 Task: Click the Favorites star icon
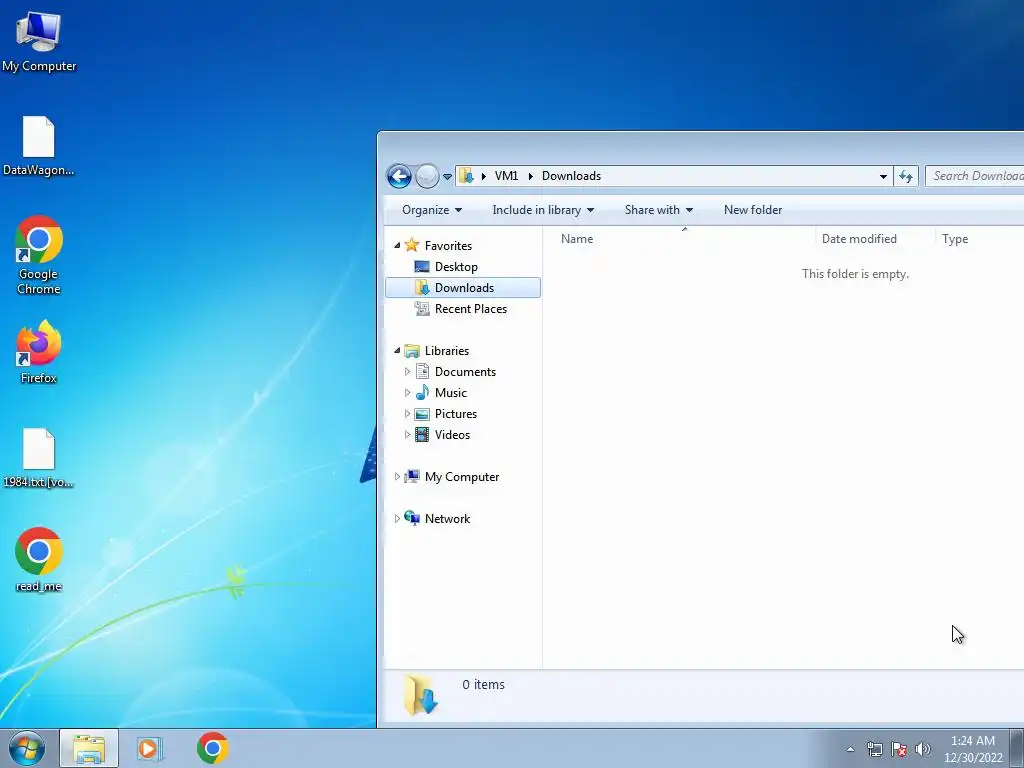411,245
